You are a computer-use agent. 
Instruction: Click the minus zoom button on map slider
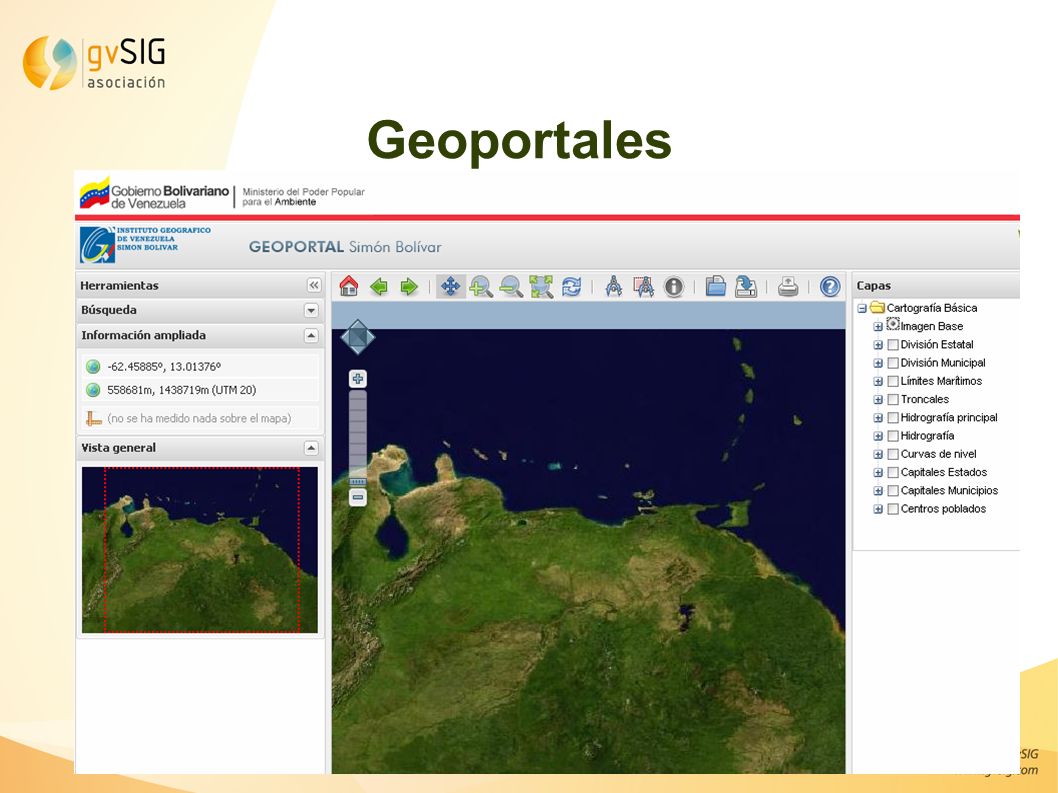coord(358,497)
